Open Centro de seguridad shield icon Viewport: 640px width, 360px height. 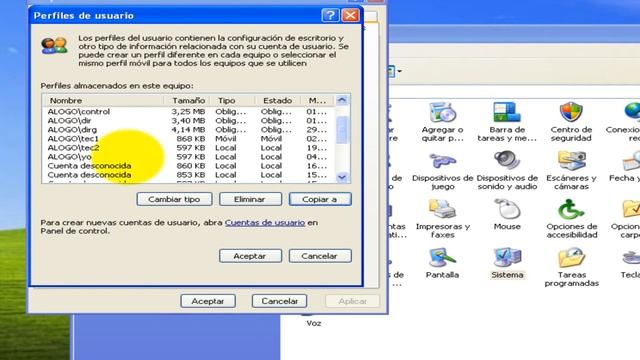point(571,112)
